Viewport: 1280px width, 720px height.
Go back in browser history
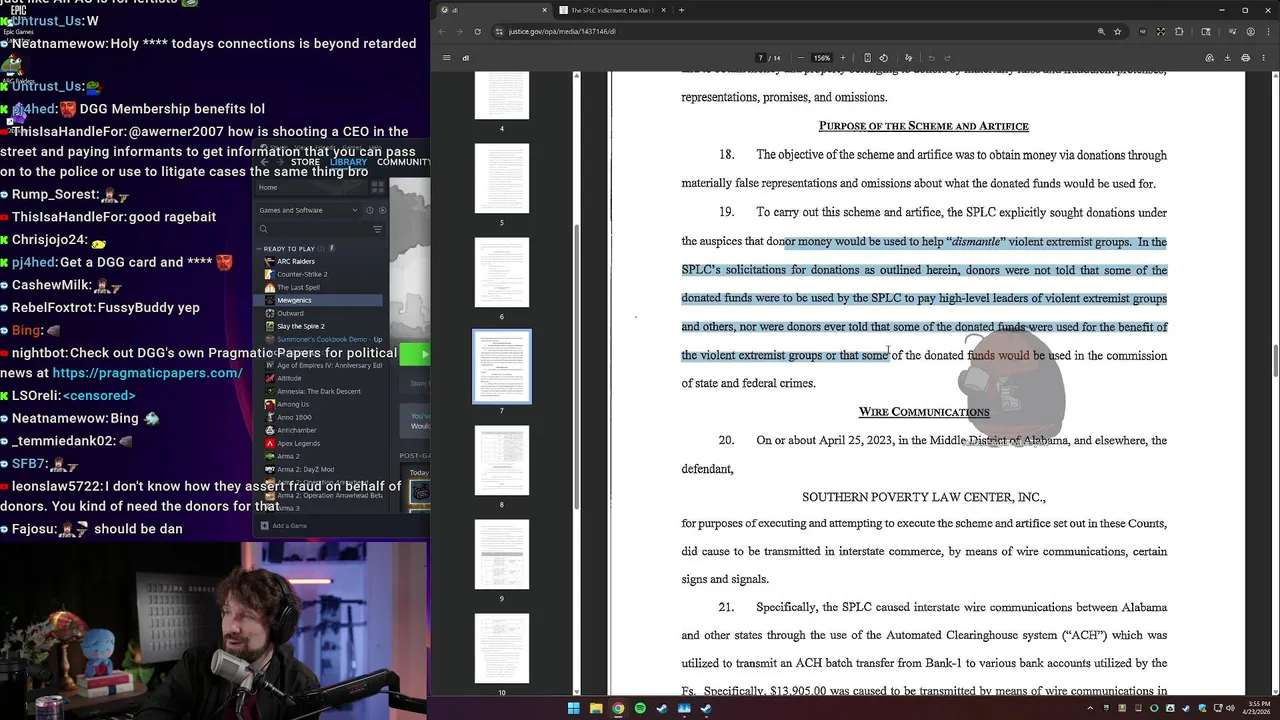pos(442,31)
